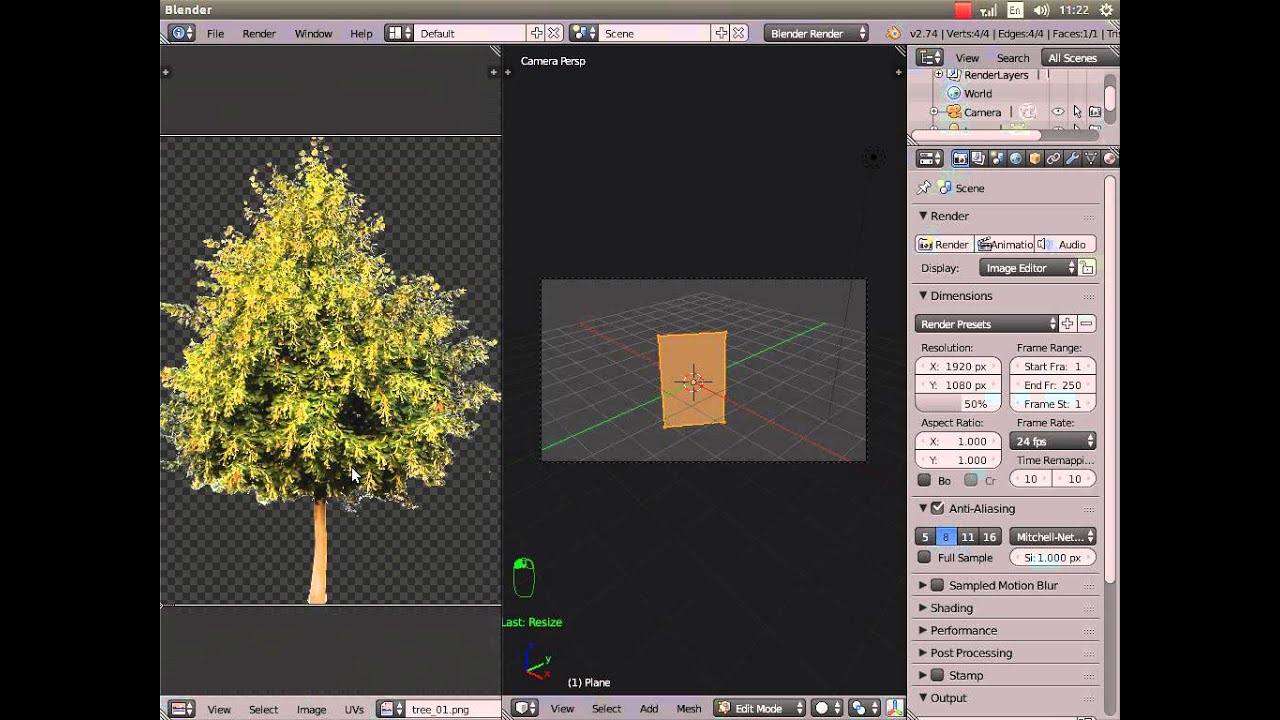Click the resolution percentage 50% slider
The height and width of the screenshot is (720, 1280).
pos(958,404)
